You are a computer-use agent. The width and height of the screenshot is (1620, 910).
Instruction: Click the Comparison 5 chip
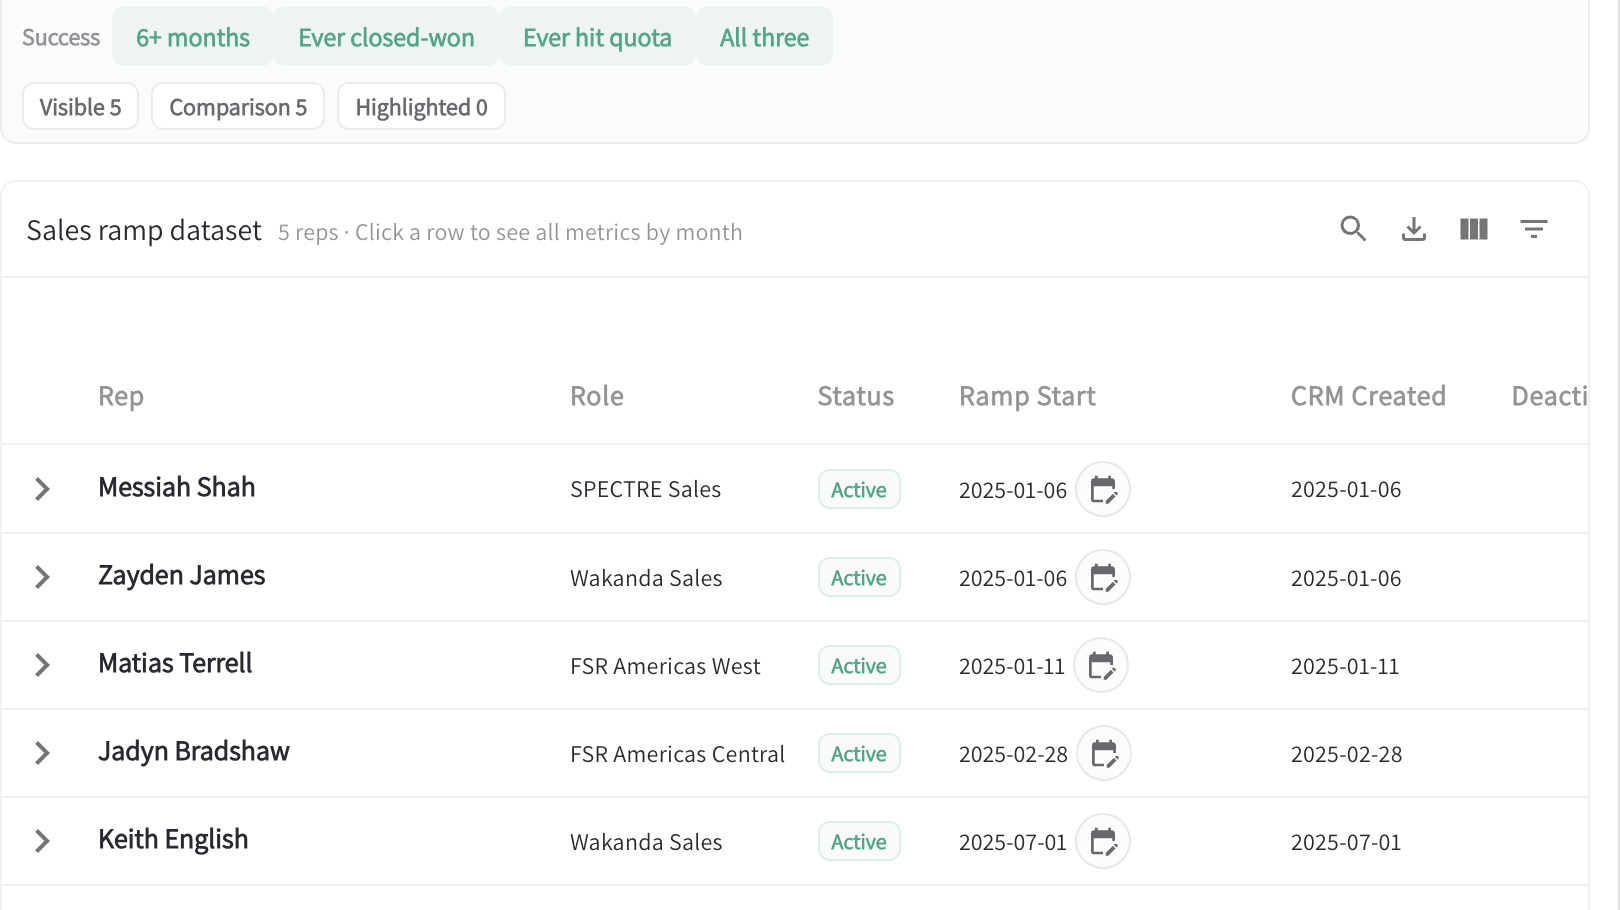[x=238, y=106]
